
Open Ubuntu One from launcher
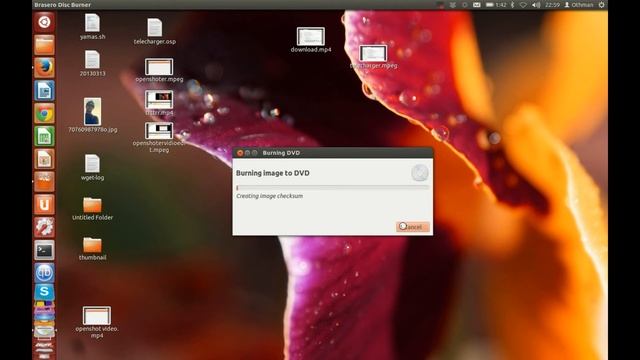44,205
